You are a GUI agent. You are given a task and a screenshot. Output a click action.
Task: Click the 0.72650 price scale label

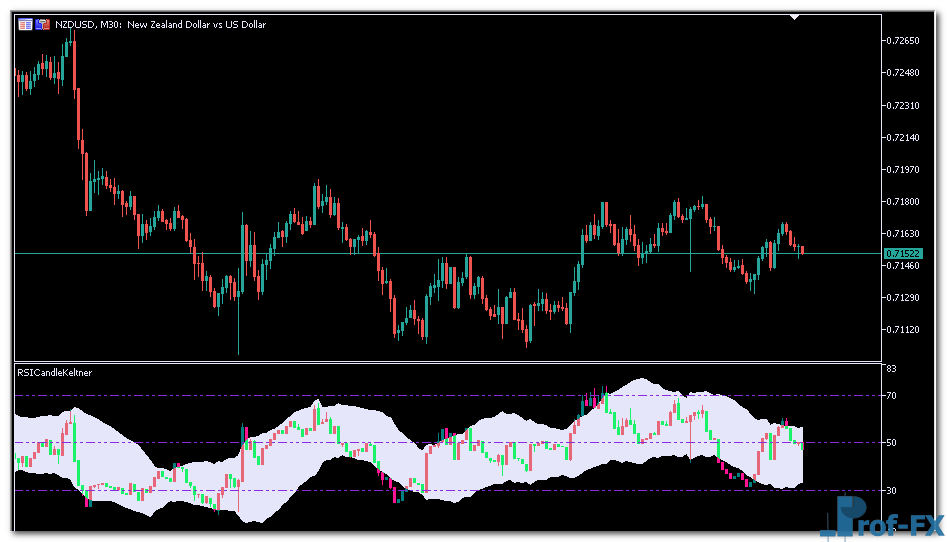tap(903, 41)
